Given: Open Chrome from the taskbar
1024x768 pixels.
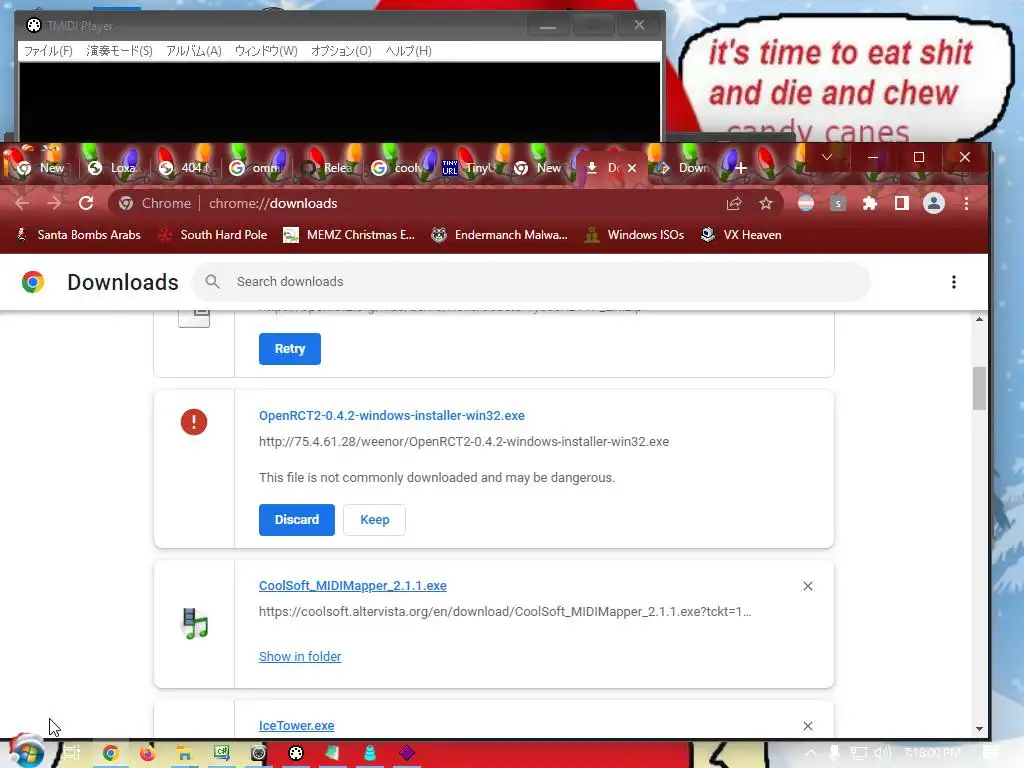Looking at the screenshot, I should point(110,754).
